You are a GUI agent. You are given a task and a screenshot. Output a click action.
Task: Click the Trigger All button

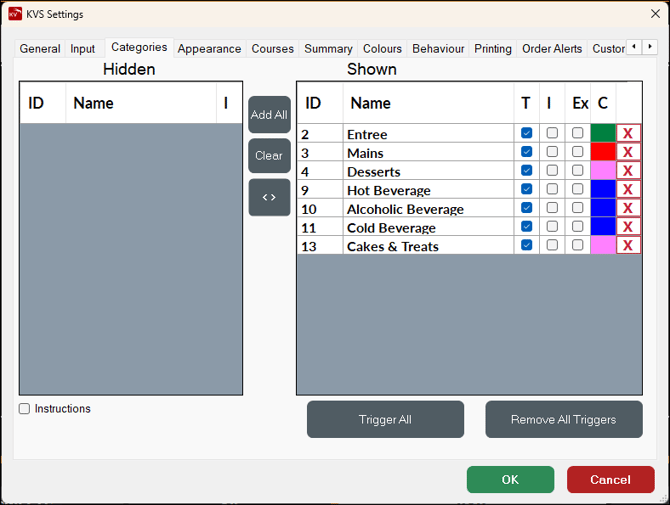point(385,420)
